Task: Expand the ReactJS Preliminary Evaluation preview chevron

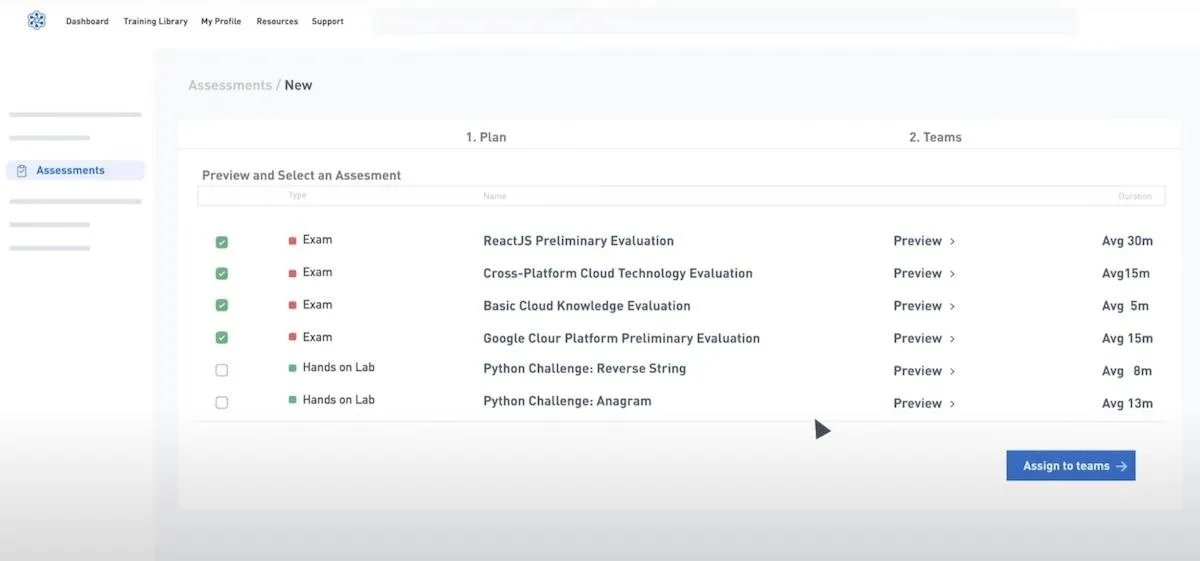Action: click(x=952, y=242)
